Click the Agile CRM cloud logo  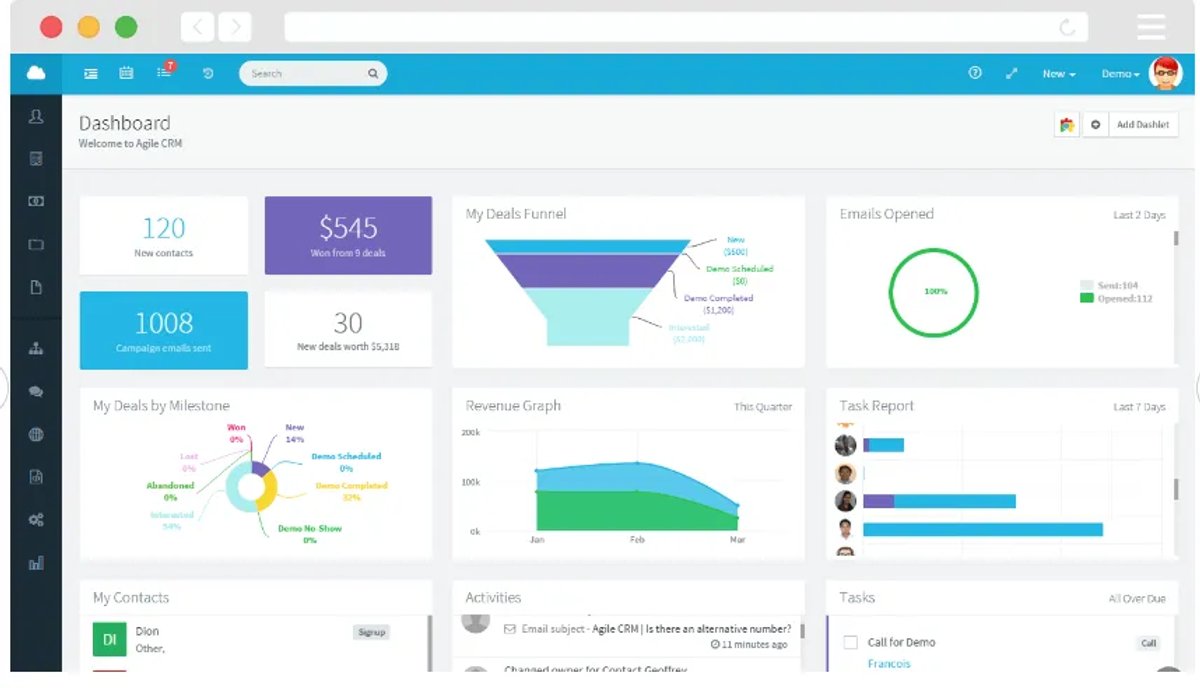click(36, 73)
